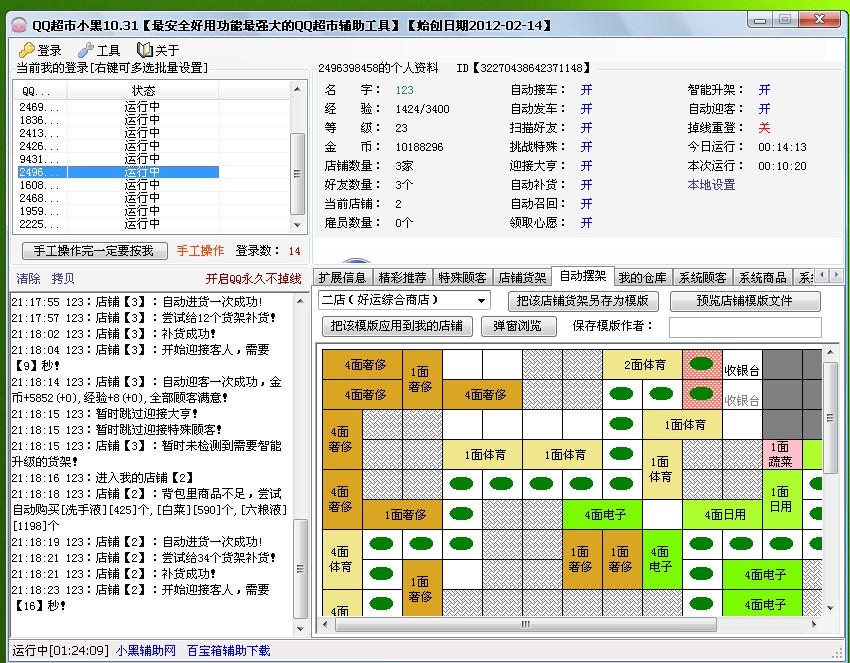850x663 pixels.
Task: Click the 1面奢侈 shelf beside 4面奢侈 top row
Action: click(422, 379)
